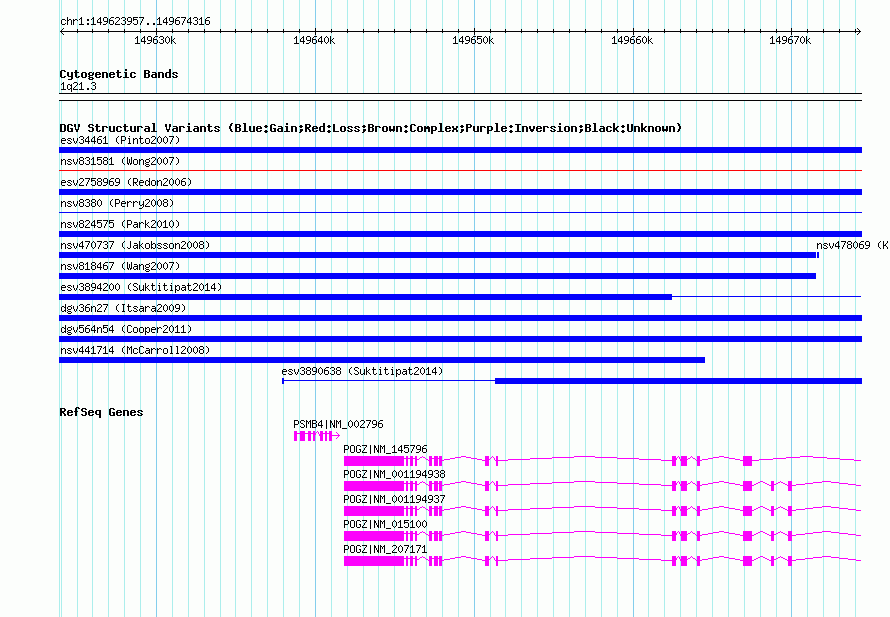
Task: Select POGZ|NM_001194937 transcript label
Action: coord(394,500)
